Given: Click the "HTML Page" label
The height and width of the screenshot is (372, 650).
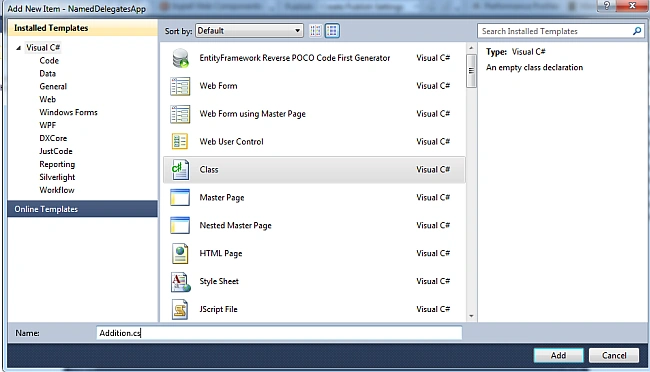Looking at the screenshot, I should tap(221, 253).
